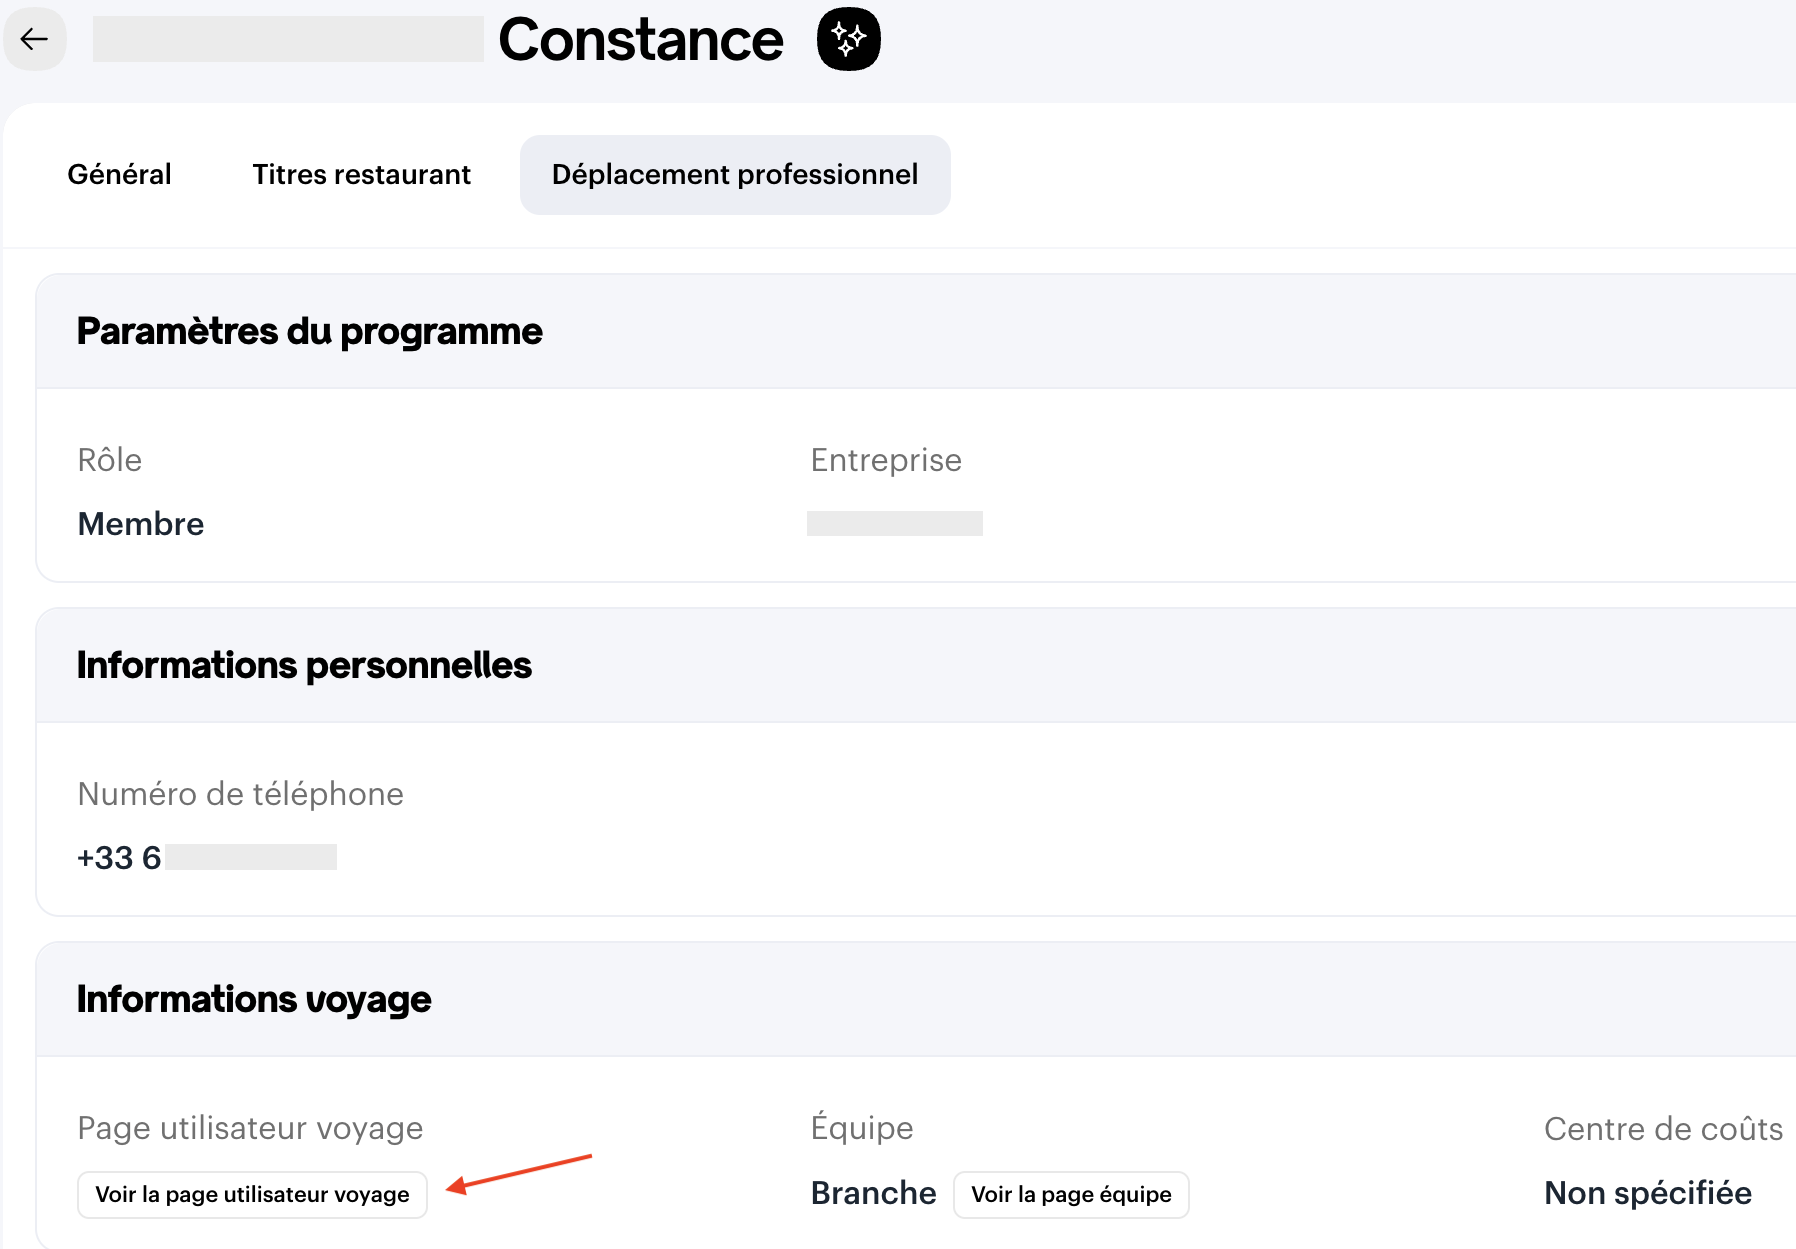Click the Numéro de téléphone label
The height and width of the screenshot is (1249, 1796).
[x=240, y=794]
